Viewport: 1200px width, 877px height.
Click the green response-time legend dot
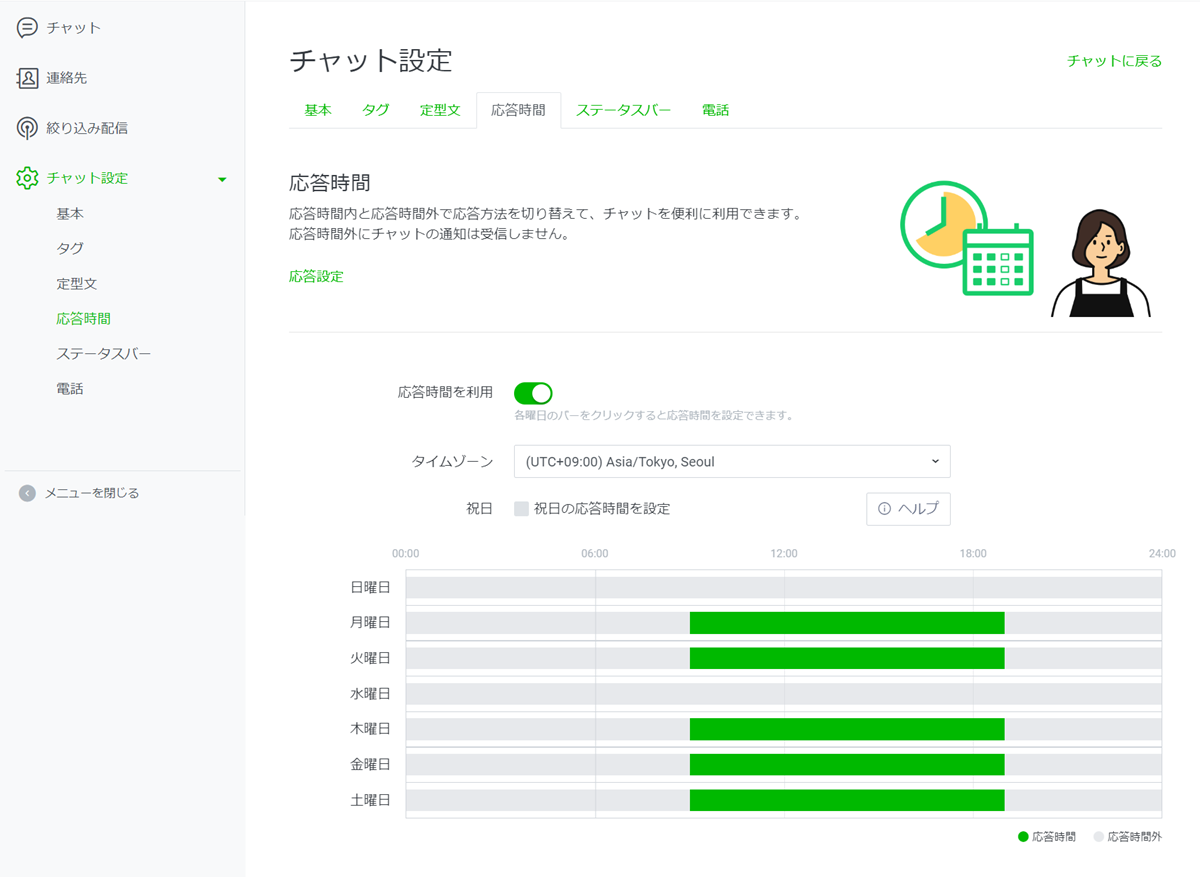(1023, 837)
